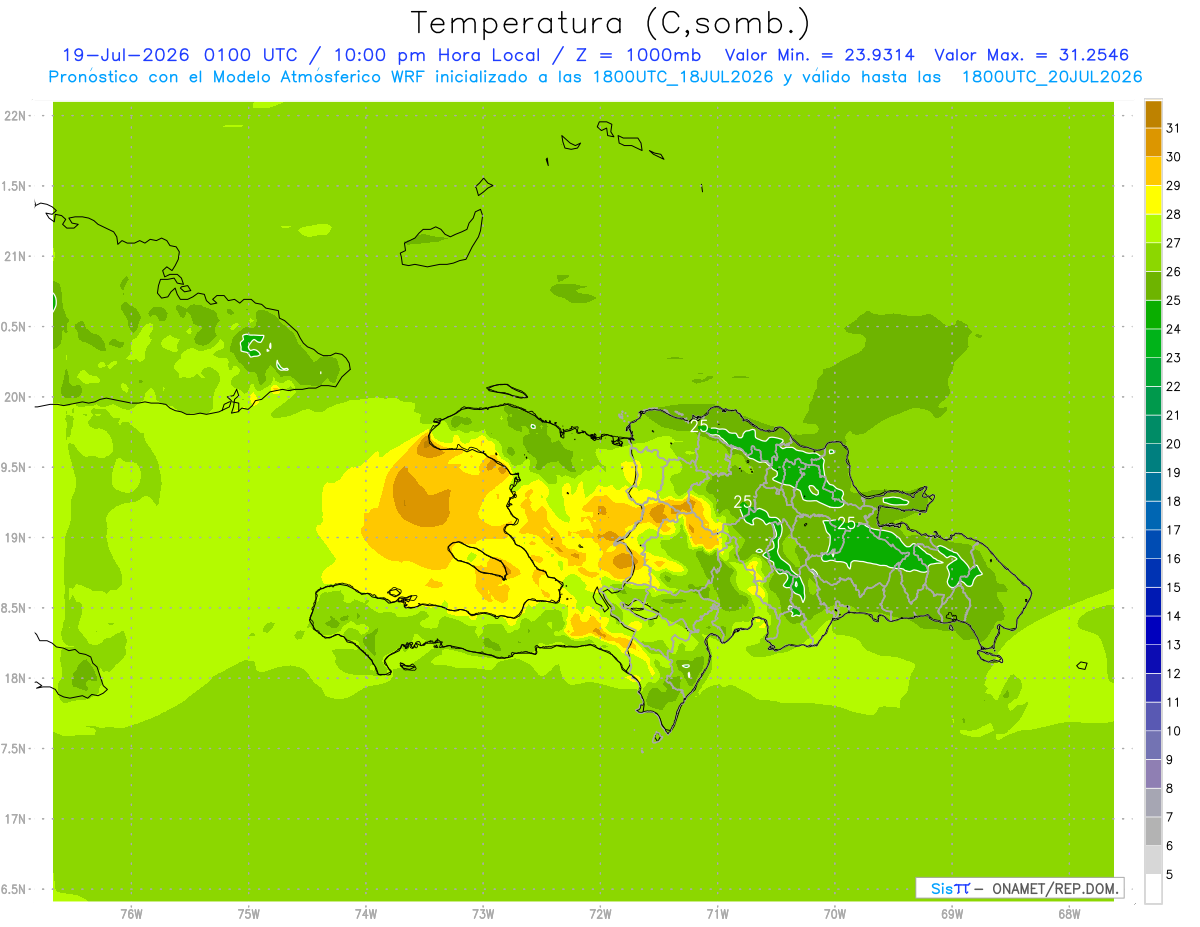Screen dimensions: 1200x927
Task: Click the longitude axis label "74W"
Action: tap(366, 914)
